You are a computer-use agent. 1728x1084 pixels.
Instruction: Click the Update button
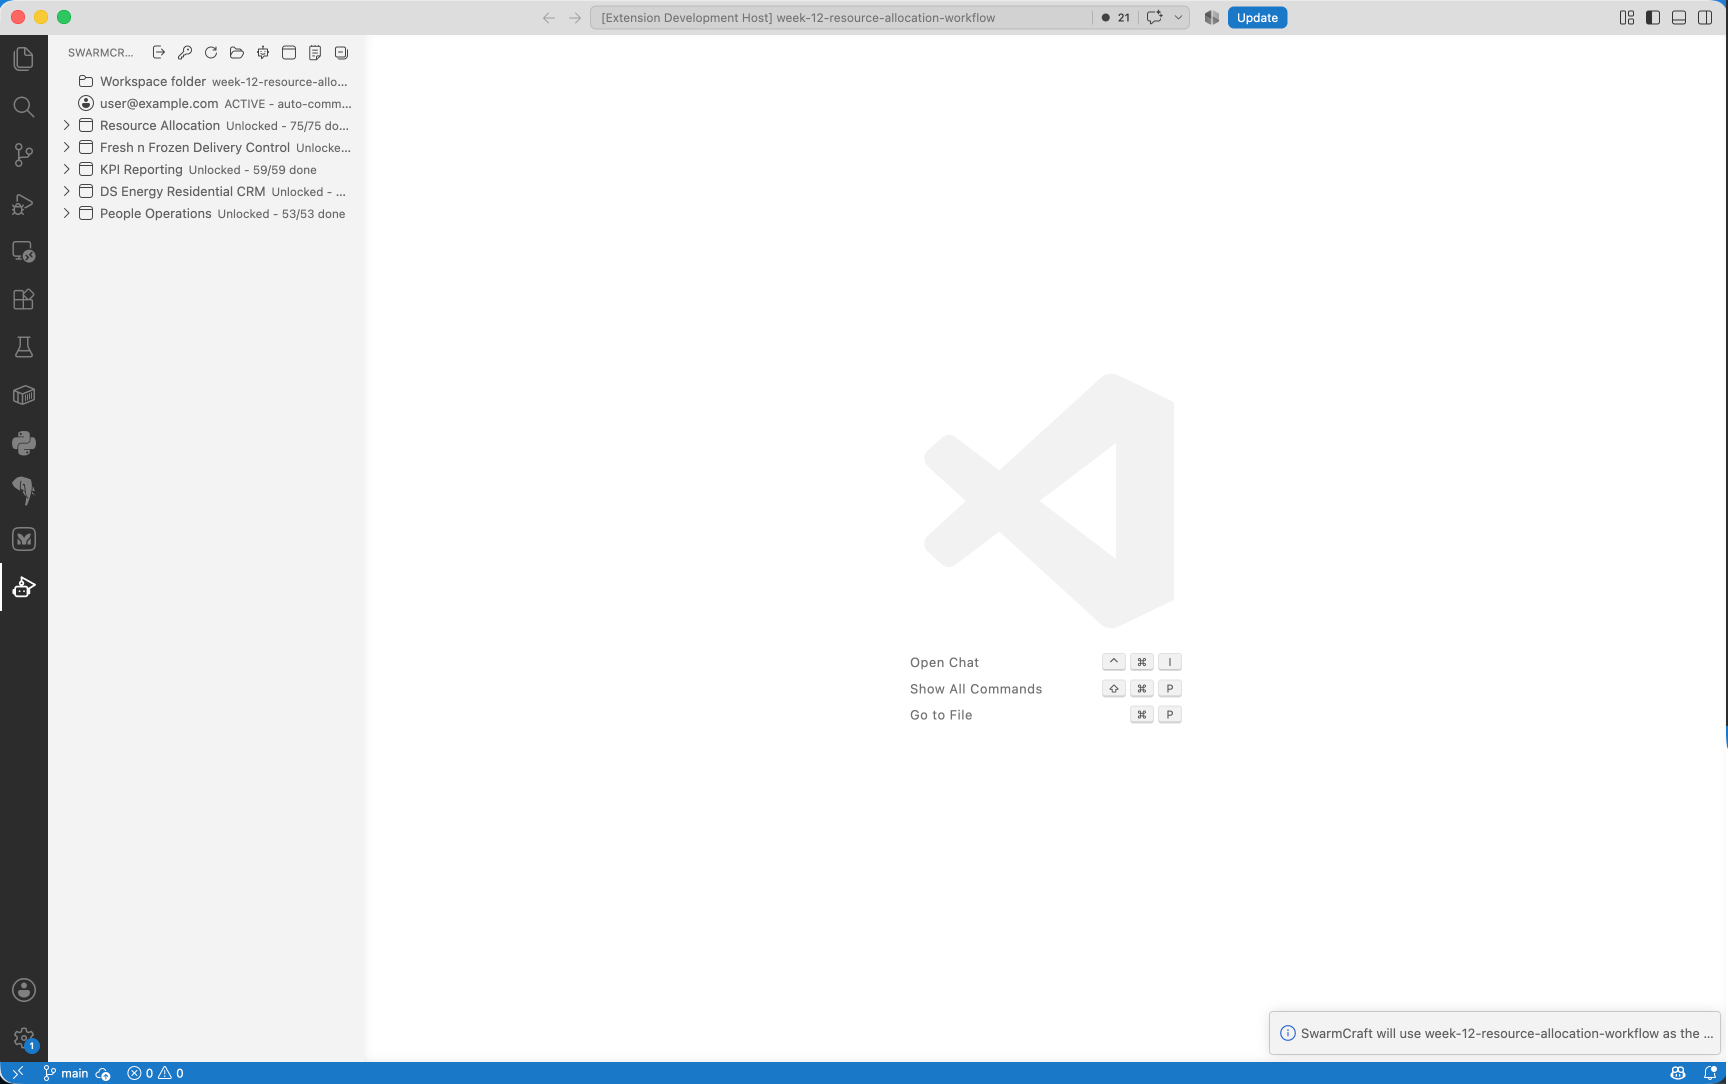tap(1257, 17)
